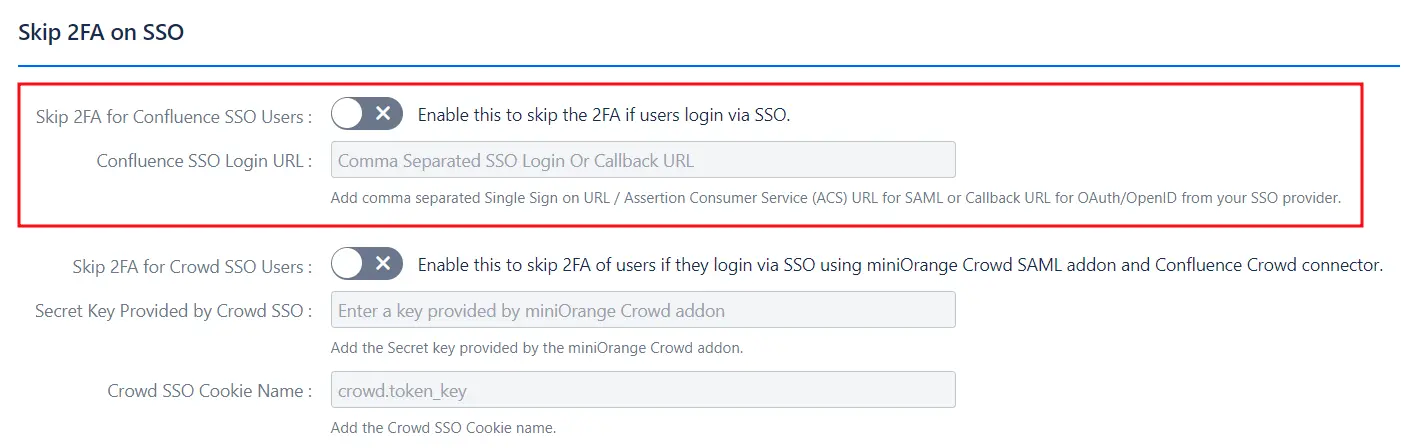Enable Skip 2FA for Crowd SSO Users toggle
The image size is (1416, 448).
[x=367, y=264]
